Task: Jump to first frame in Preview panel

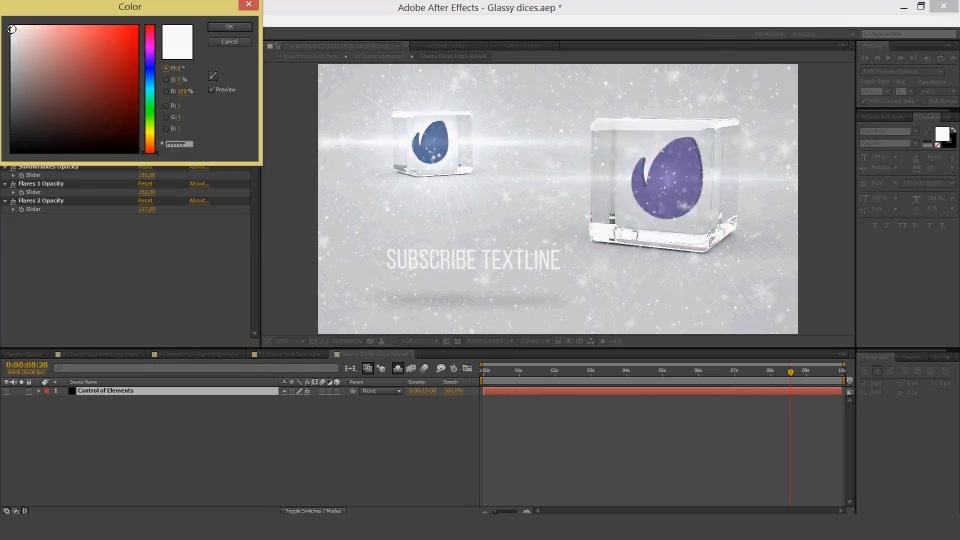Action: point(865,58)
